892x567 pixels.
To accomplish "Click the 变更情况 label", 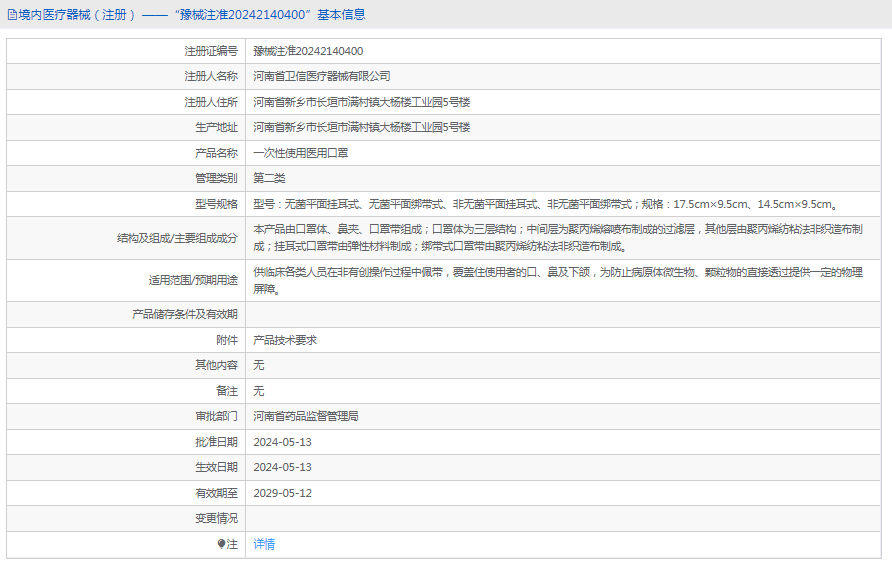I will (216, 519).
